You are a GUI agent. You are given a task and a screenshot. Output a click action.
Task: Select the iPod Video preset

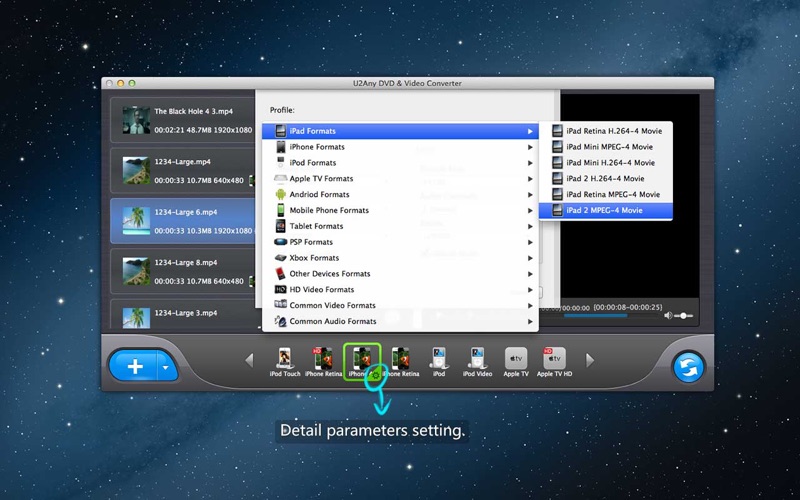pos(477,362)
